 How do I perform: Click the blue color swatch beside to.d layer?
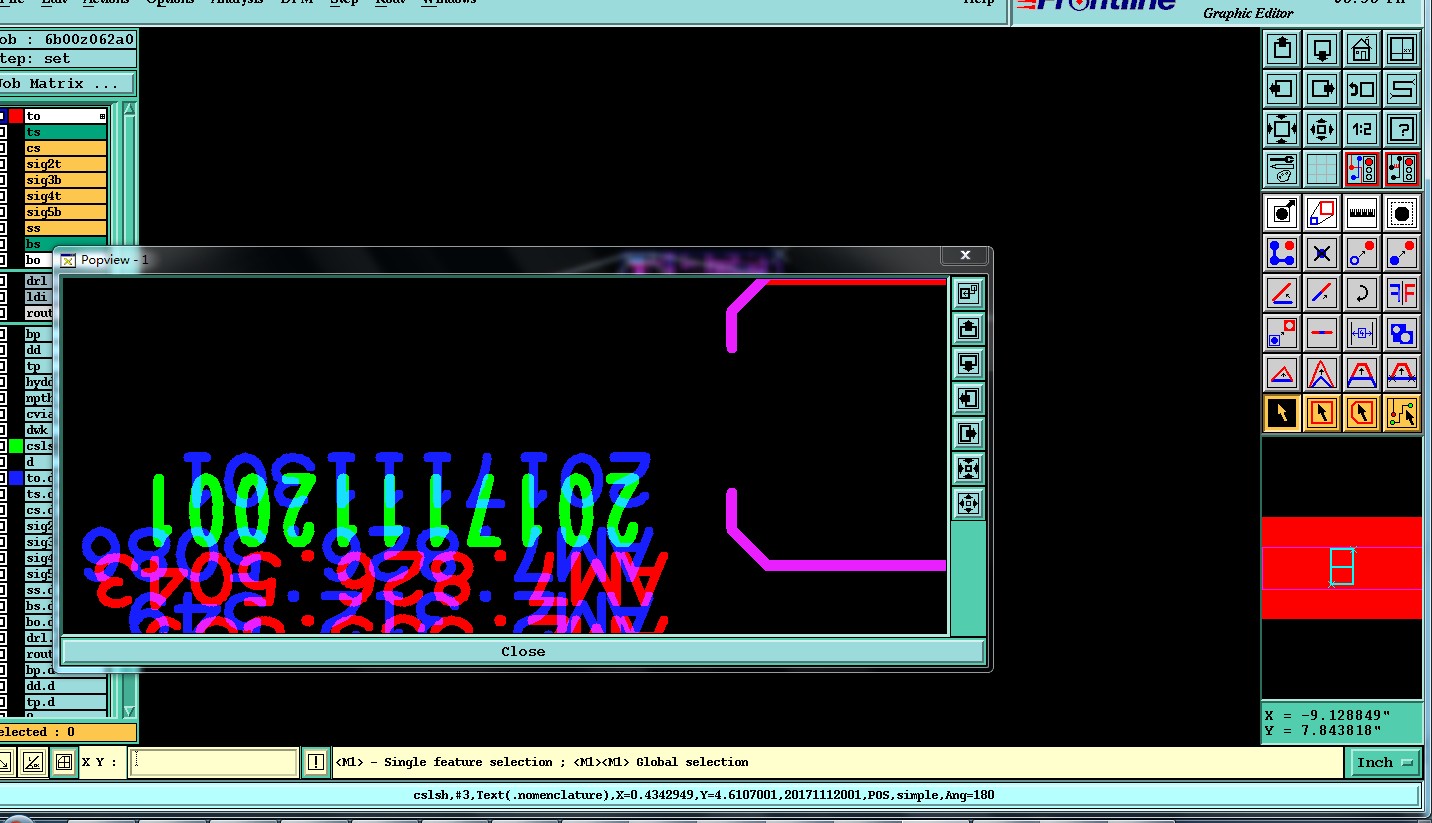[16, 478]
